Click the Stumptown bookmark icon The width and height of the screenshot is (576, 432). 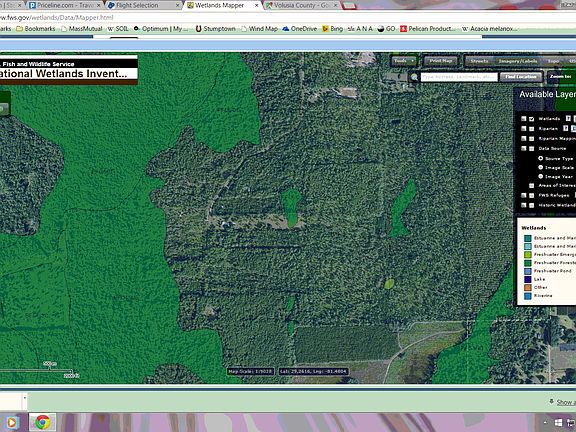[x=198, y=29]
